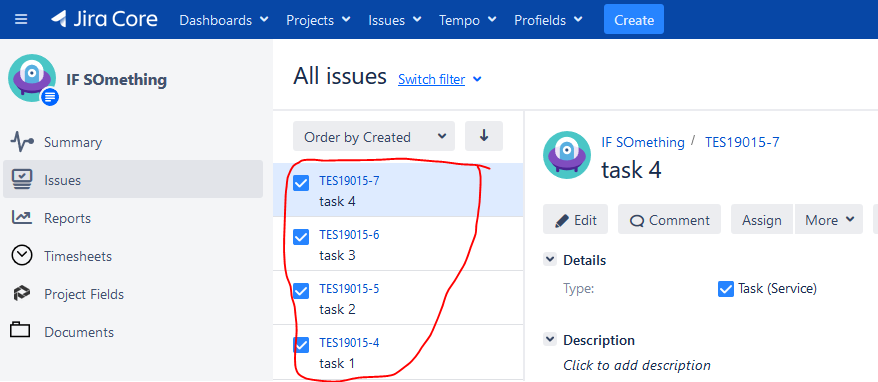
Task: Select Issues in the sidebar
Action: (133, 179)
